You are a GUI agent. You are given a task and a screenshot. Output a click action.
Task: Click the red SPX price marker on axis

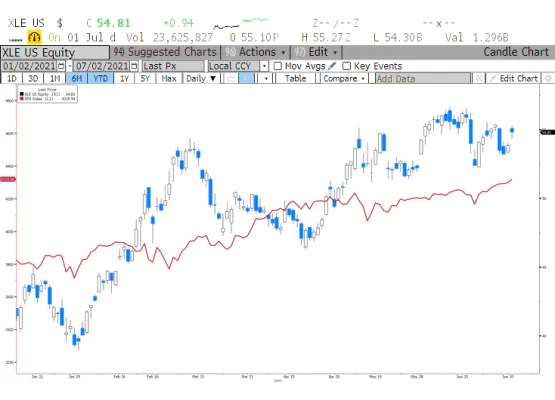(x=8, y=179)
